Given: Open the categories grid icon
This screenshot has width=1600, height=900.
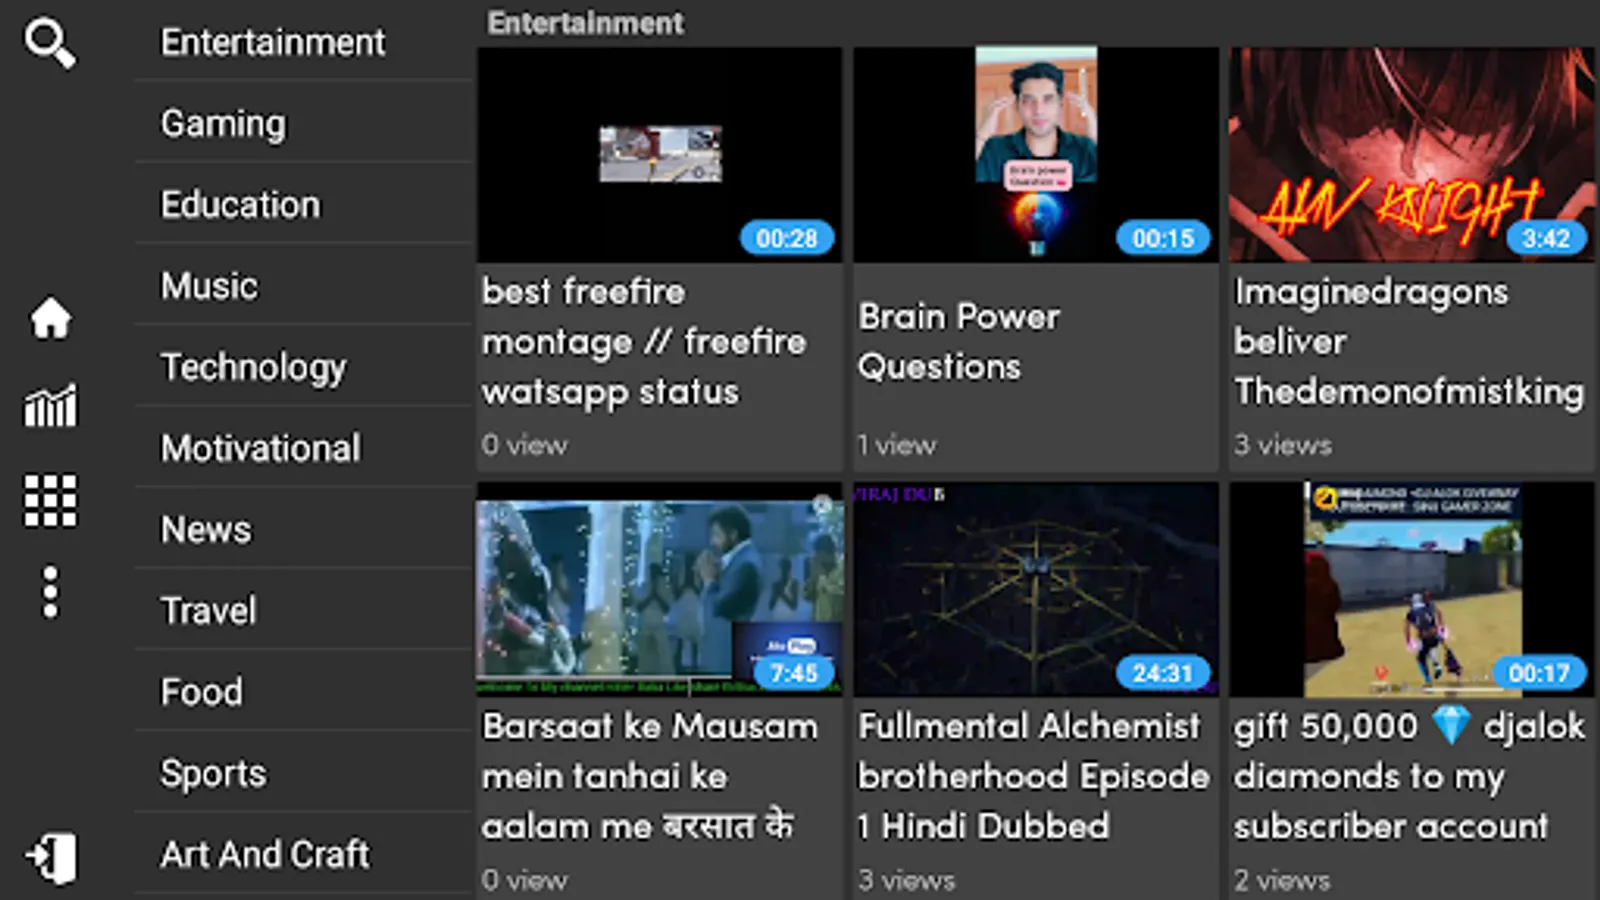Looking at the screenshot, I should point(50,500).
